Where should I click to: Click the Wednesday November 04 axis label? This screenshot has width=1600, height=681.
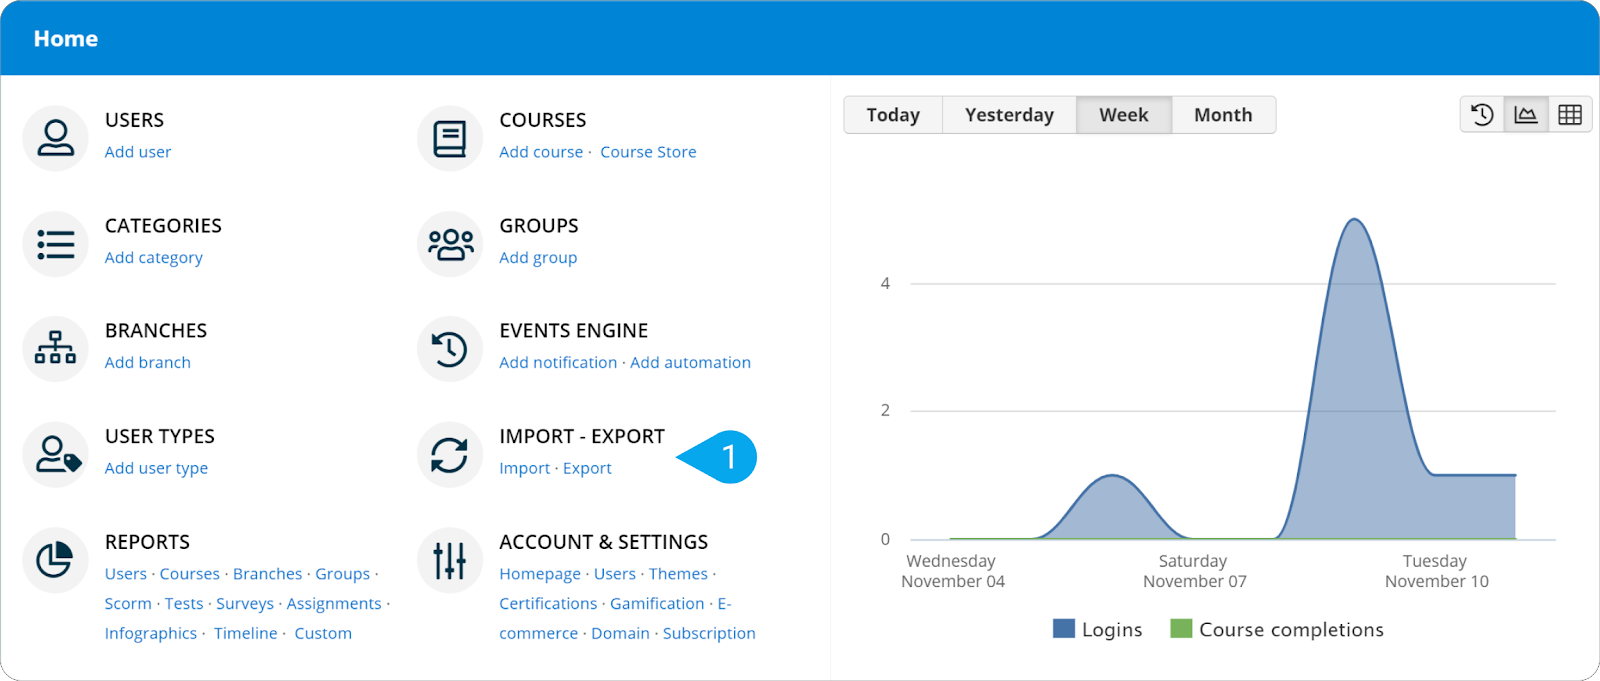(952, 571)
